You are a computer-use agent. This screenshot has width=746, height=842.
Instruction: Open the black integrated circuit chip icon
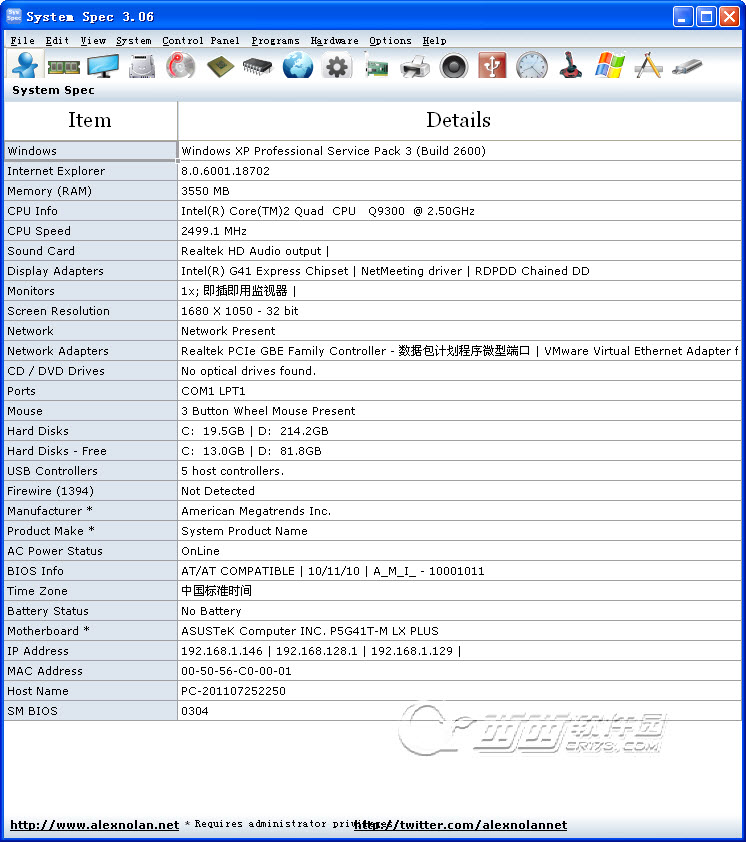(x=258, y=67)
